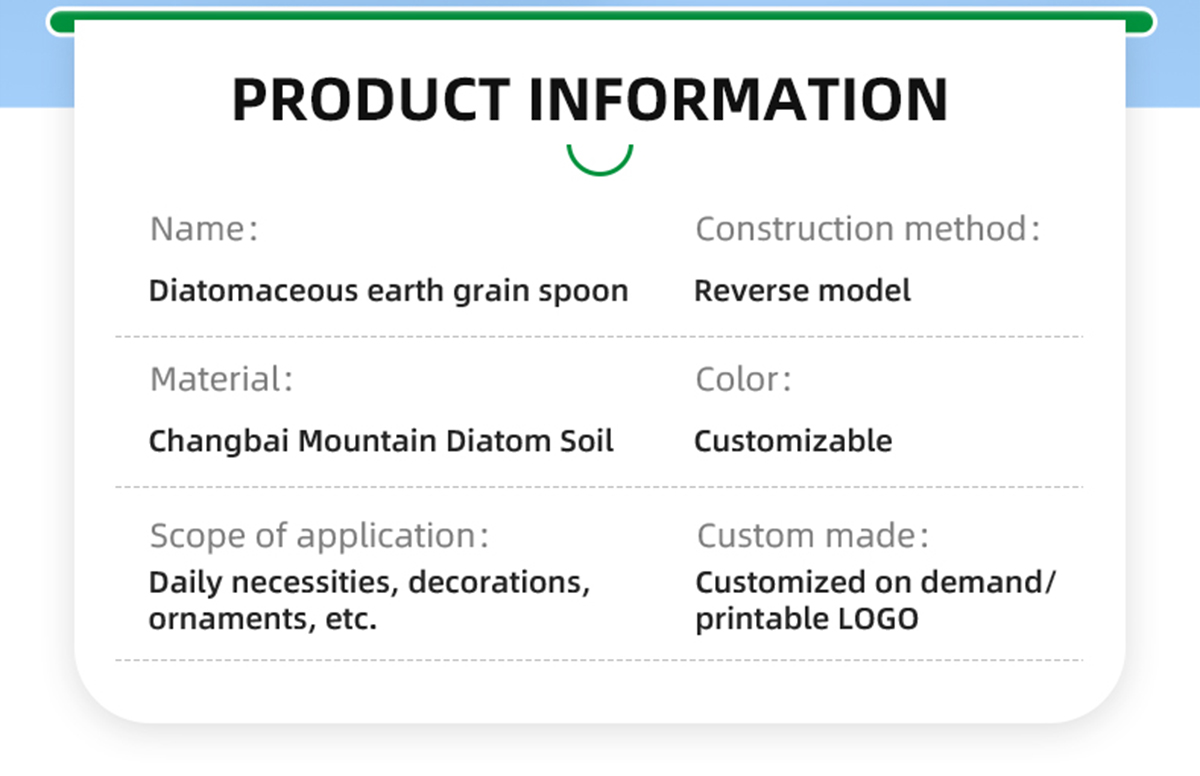Click the word PRODUCT in the title
This screenshot has height=776, width=1200.
click(371, 99)
